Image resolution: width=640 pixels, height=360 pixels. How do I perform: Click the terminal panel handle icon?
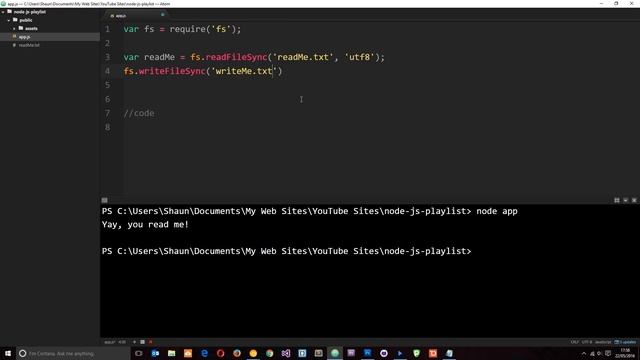point(104,200)
